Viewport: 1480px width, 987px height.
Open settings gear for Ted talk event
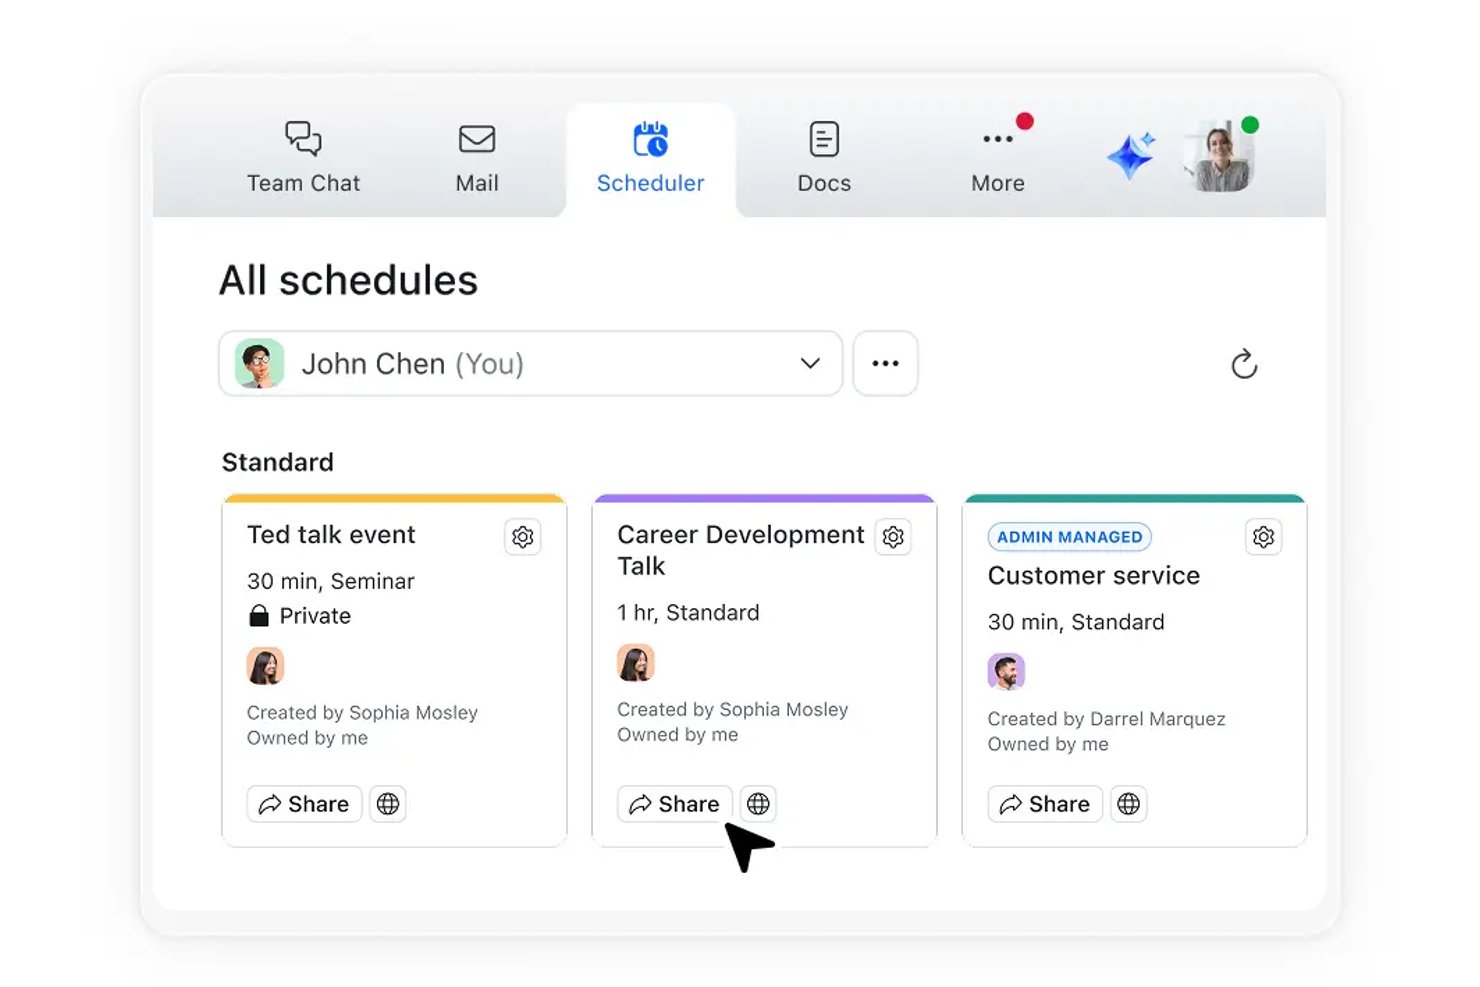tap(523, 537)
